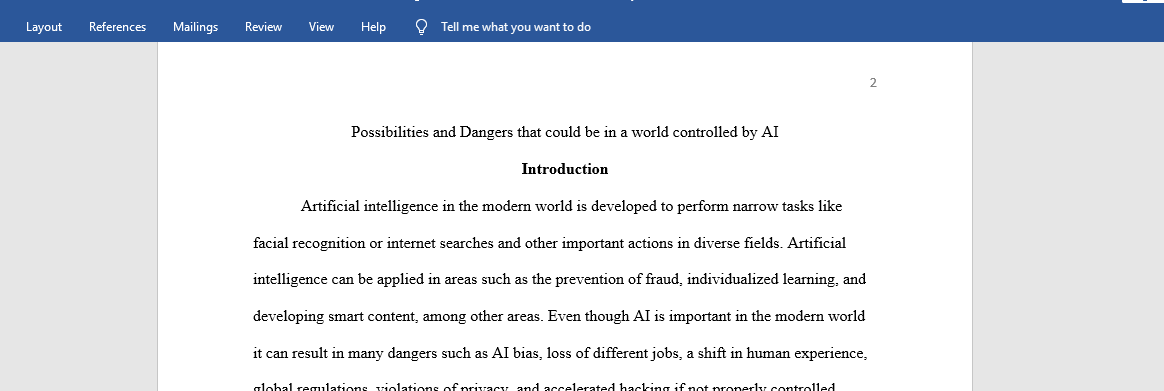Open the References ribbon tab
Viewport: 1164px width, 391px height.
tap(117, 27)
